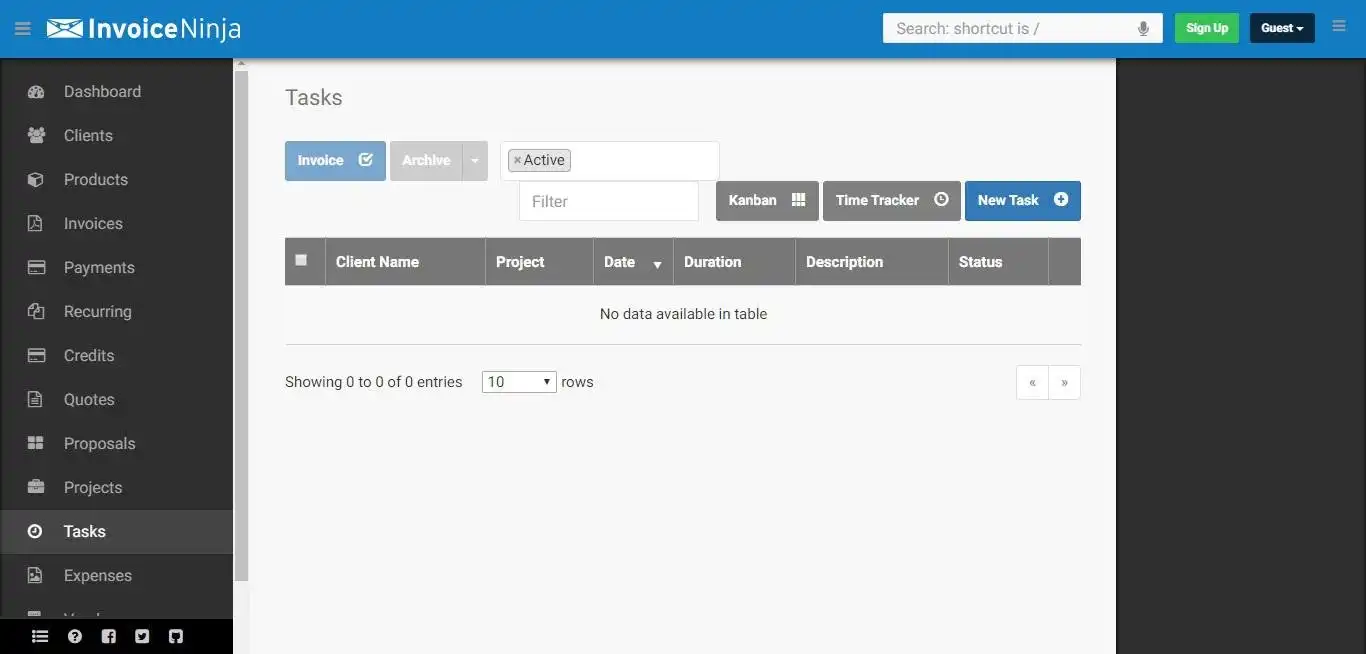Expand the Archive actions dropdown arrow
Viewport: 1366px width, 654px height.
click(x=474, y=160)
